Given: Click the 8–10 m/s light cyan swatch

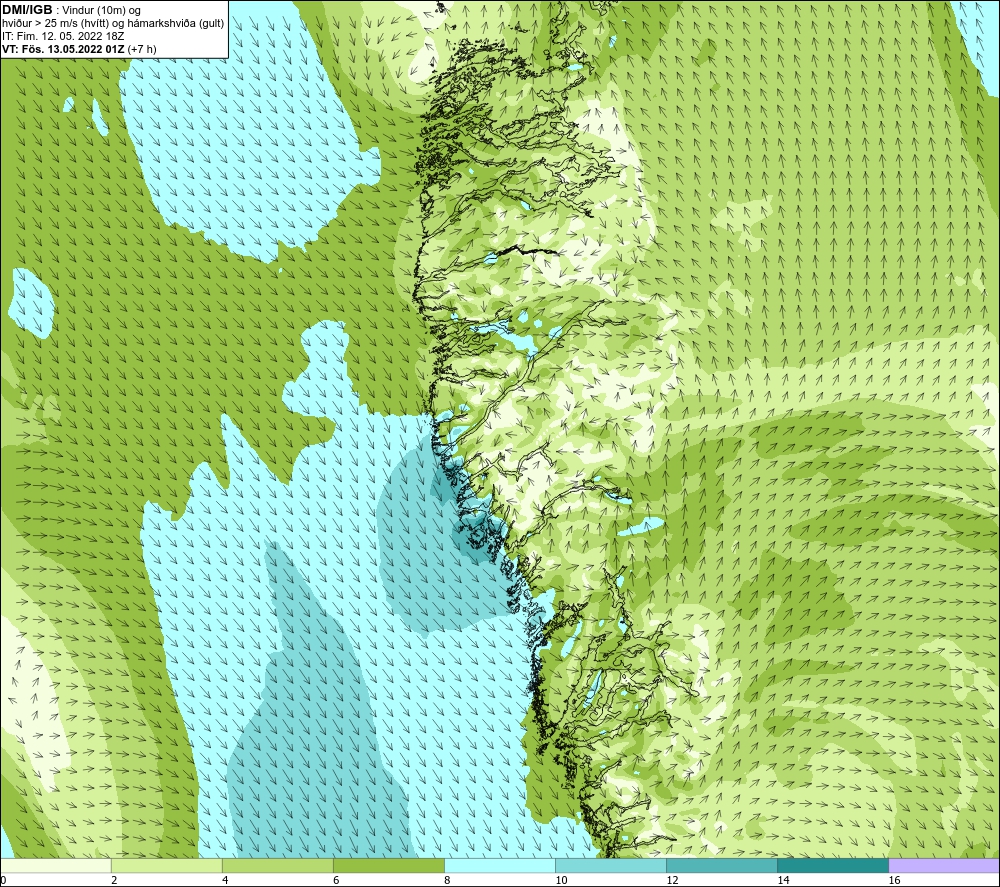Looking at the screenshot, I should coord(500,865).
